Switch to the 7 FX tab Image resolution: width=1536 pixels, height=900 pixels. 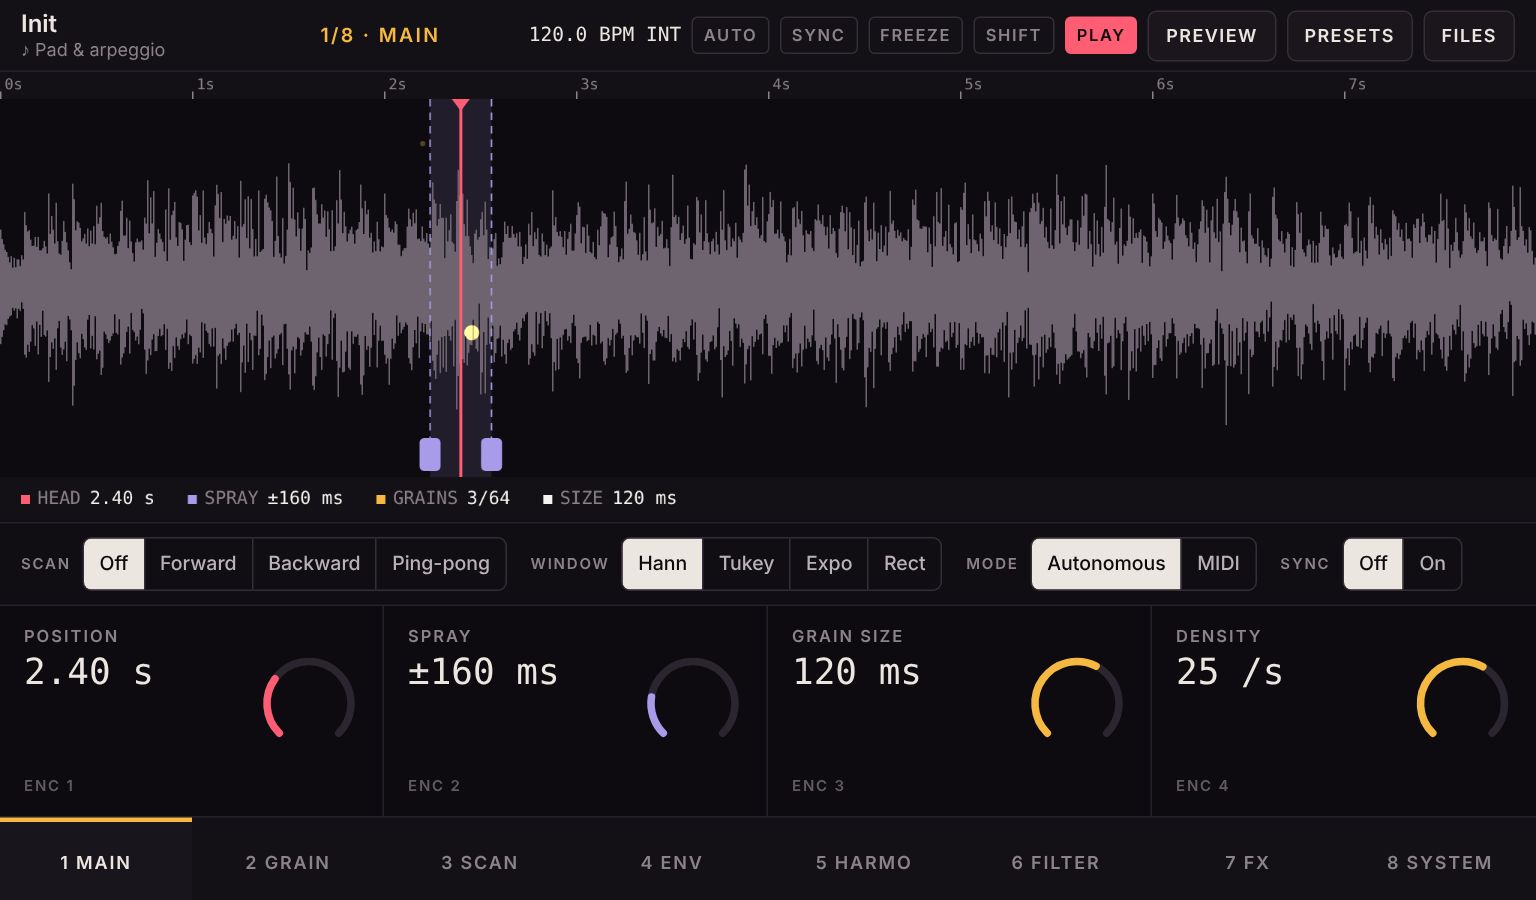point(1248,860)
